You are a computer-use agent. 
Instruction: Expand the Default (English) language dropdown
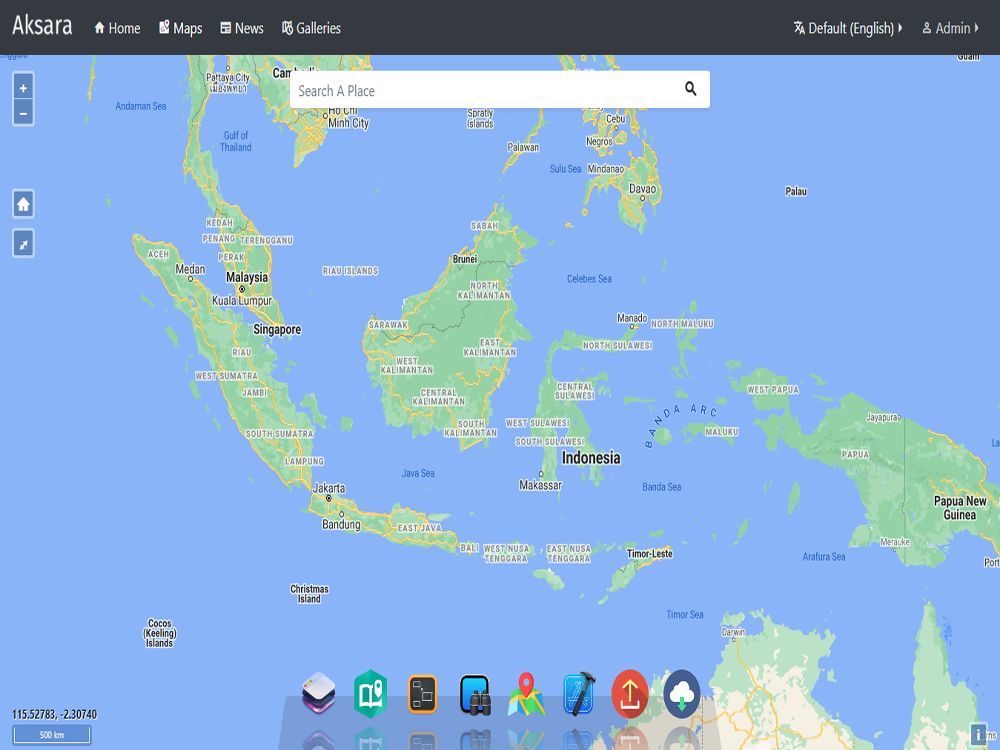click(x=848, y=28)
